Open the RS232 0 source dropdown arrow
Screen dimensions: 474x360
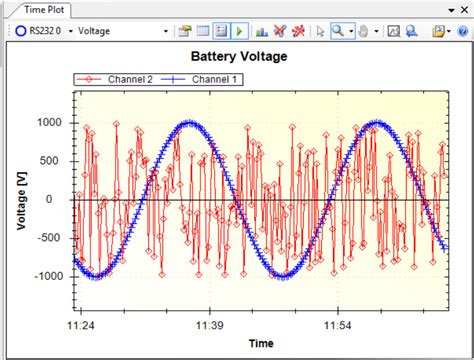click(71, 31)
